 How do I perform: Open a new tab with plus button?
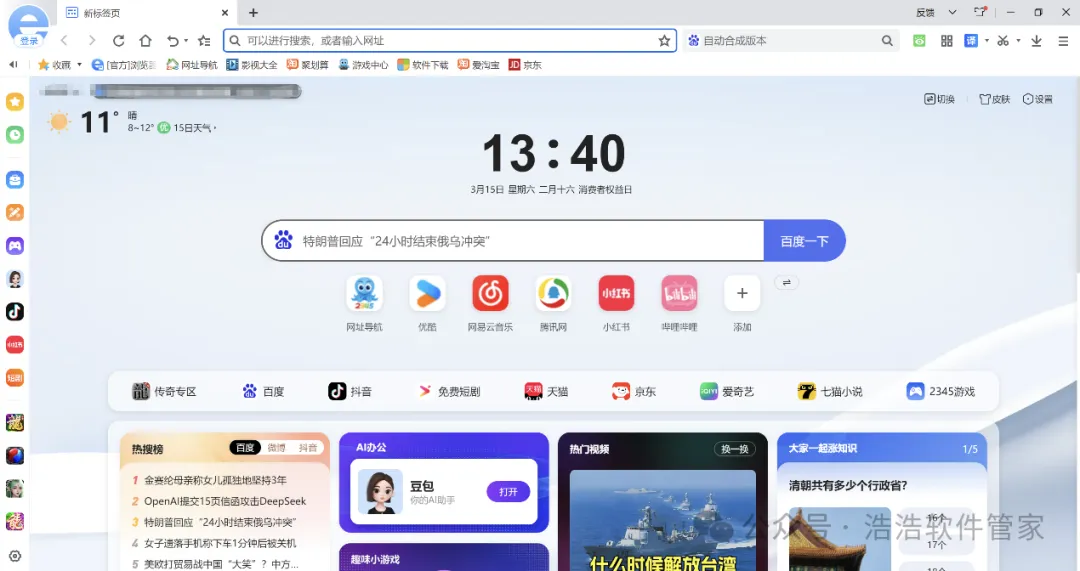click(x=253, y=12)
